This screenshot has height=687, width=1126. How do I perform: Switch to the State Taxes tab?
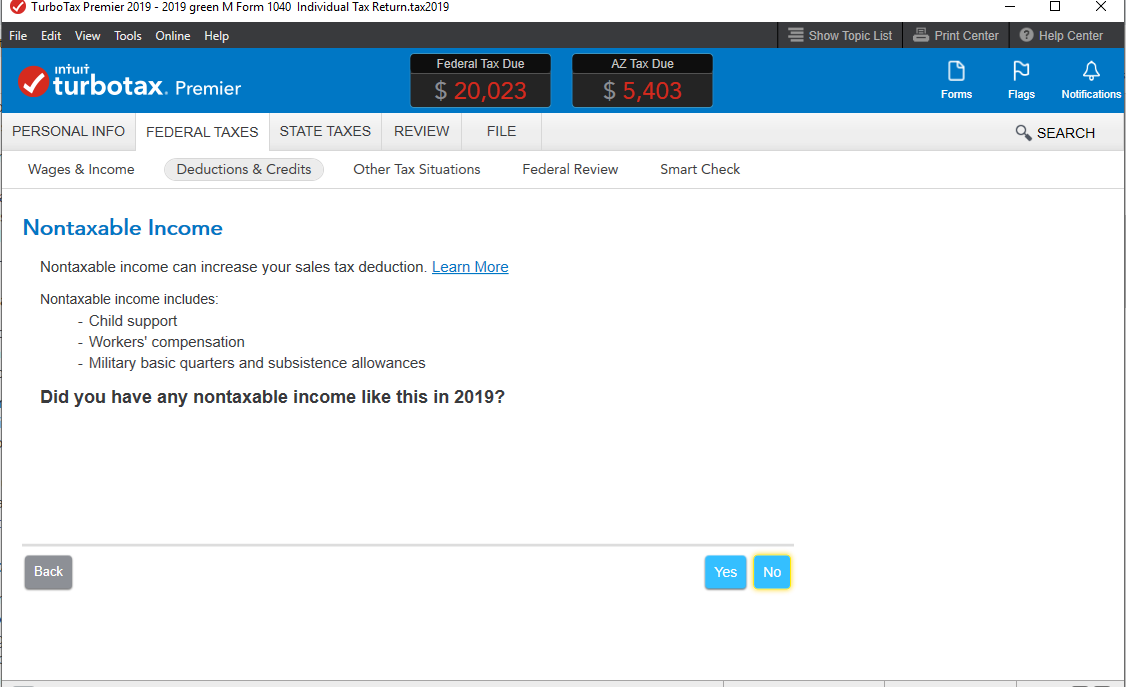325,131
